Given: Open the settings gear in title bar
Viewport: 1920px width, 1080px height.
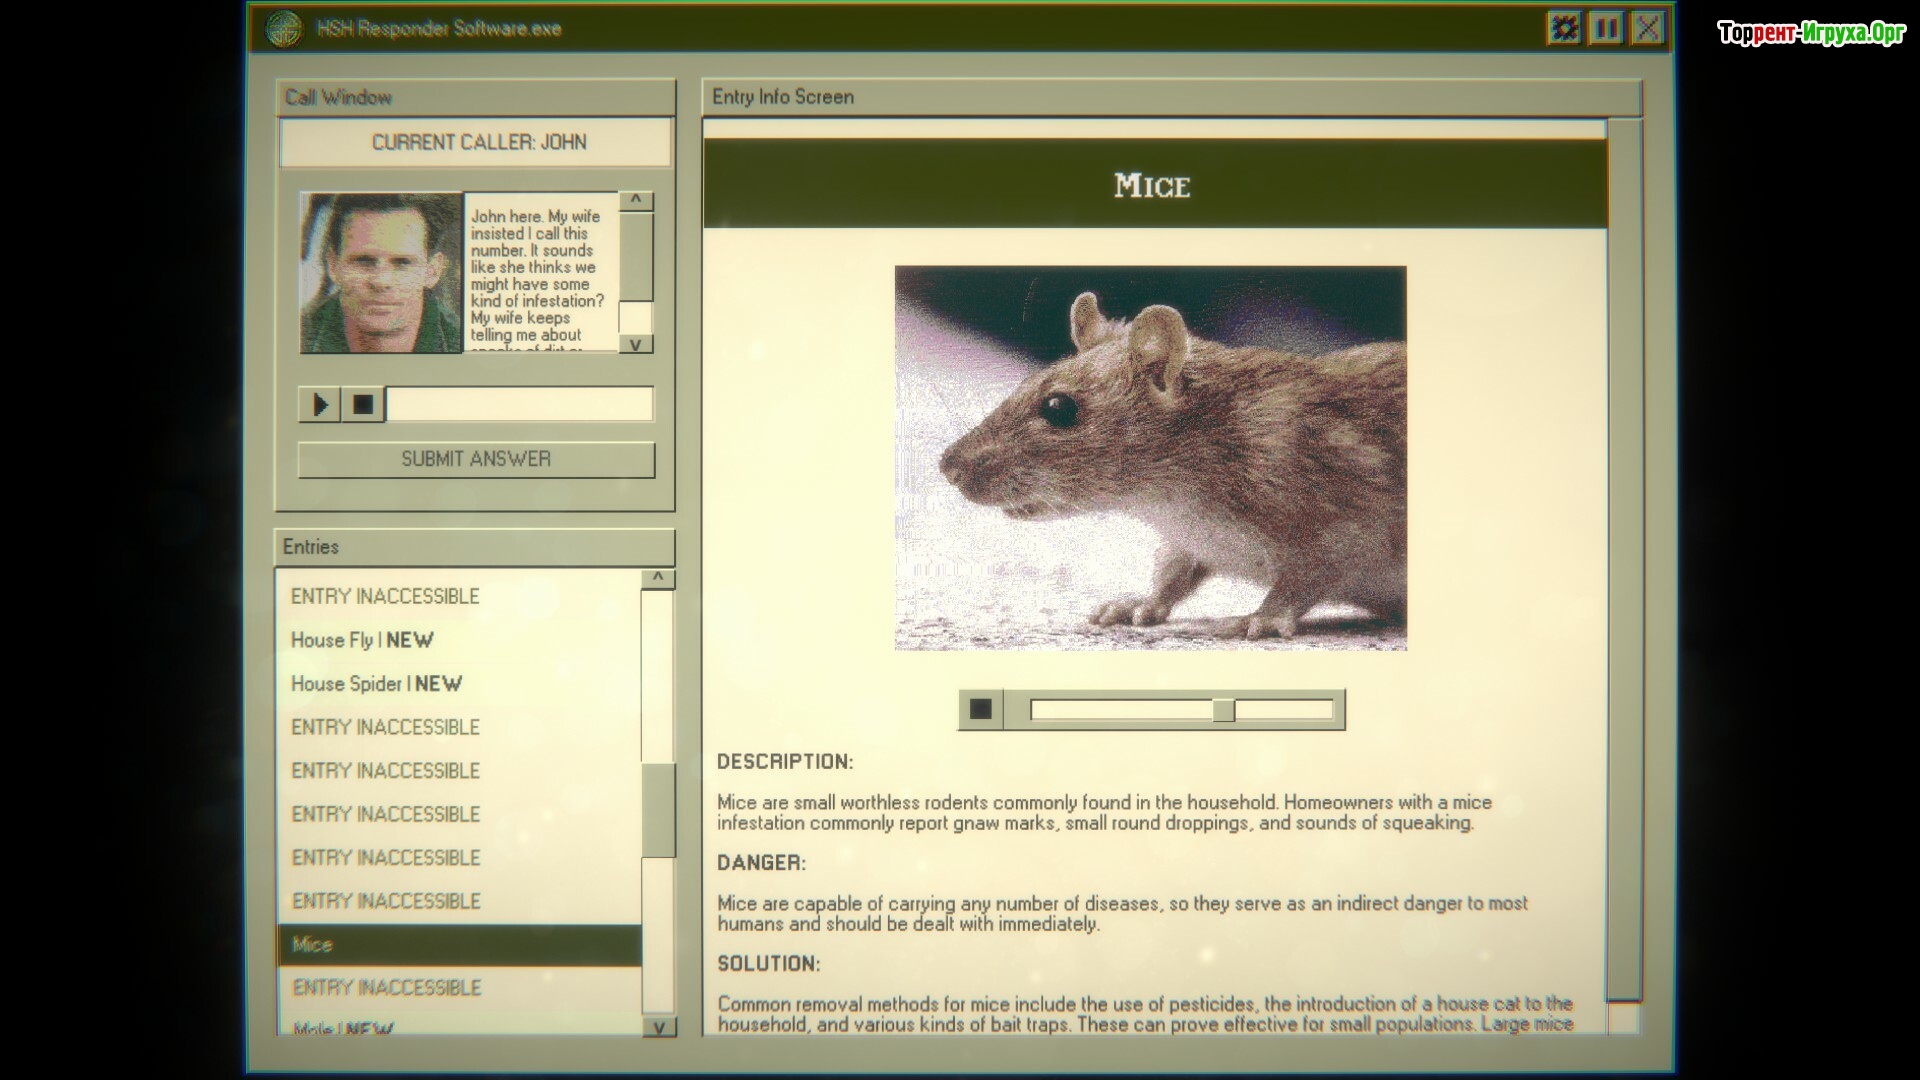Looking at the screenshot, I should pyautogui.click(x=1564, y=28).
